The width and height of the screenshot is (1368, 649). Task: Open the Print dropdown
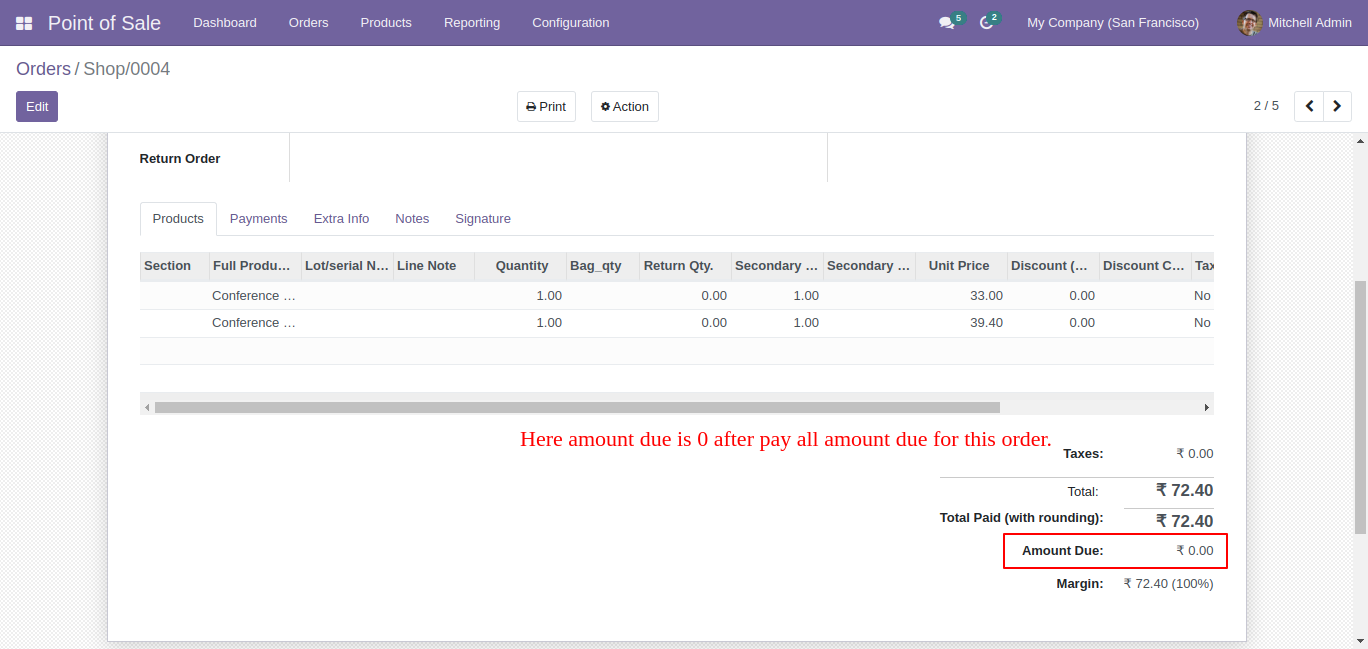click(546, 107)
